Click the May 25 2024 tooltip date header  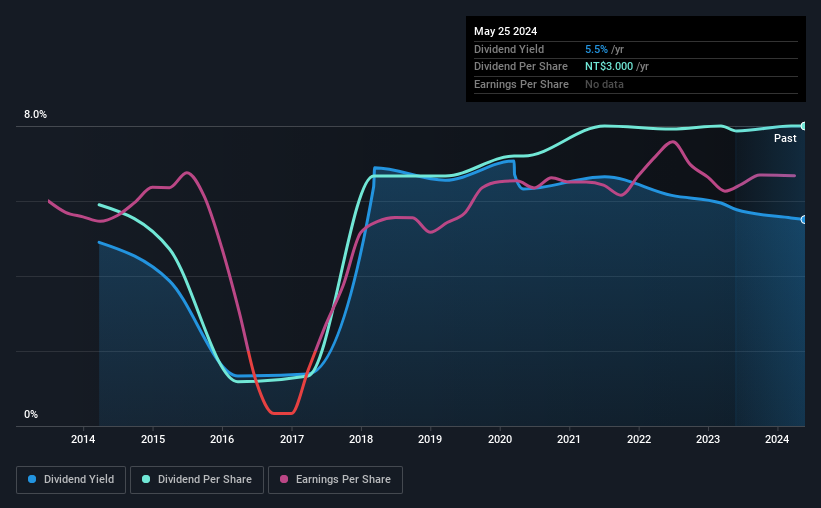(x=505, y=31)
